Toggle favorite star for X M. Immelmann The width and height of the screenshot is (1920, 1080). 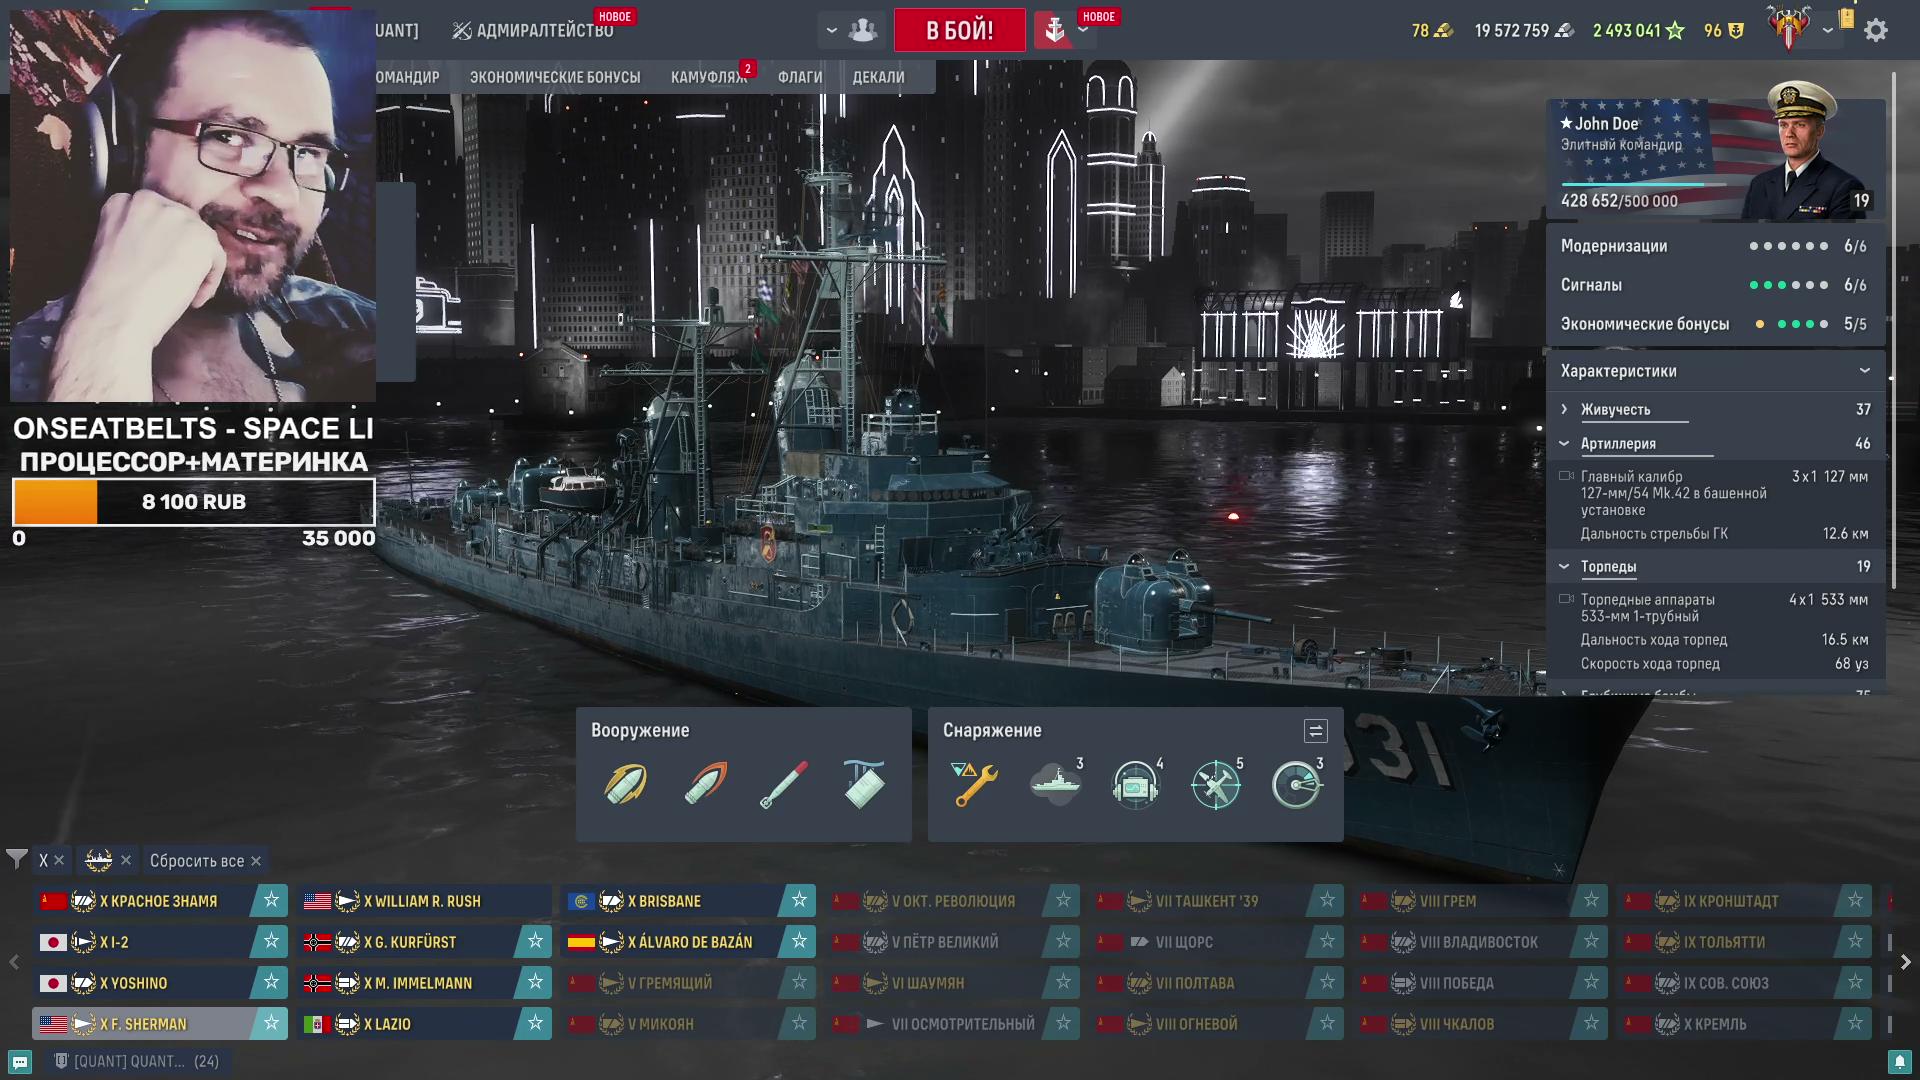point(535,982)
